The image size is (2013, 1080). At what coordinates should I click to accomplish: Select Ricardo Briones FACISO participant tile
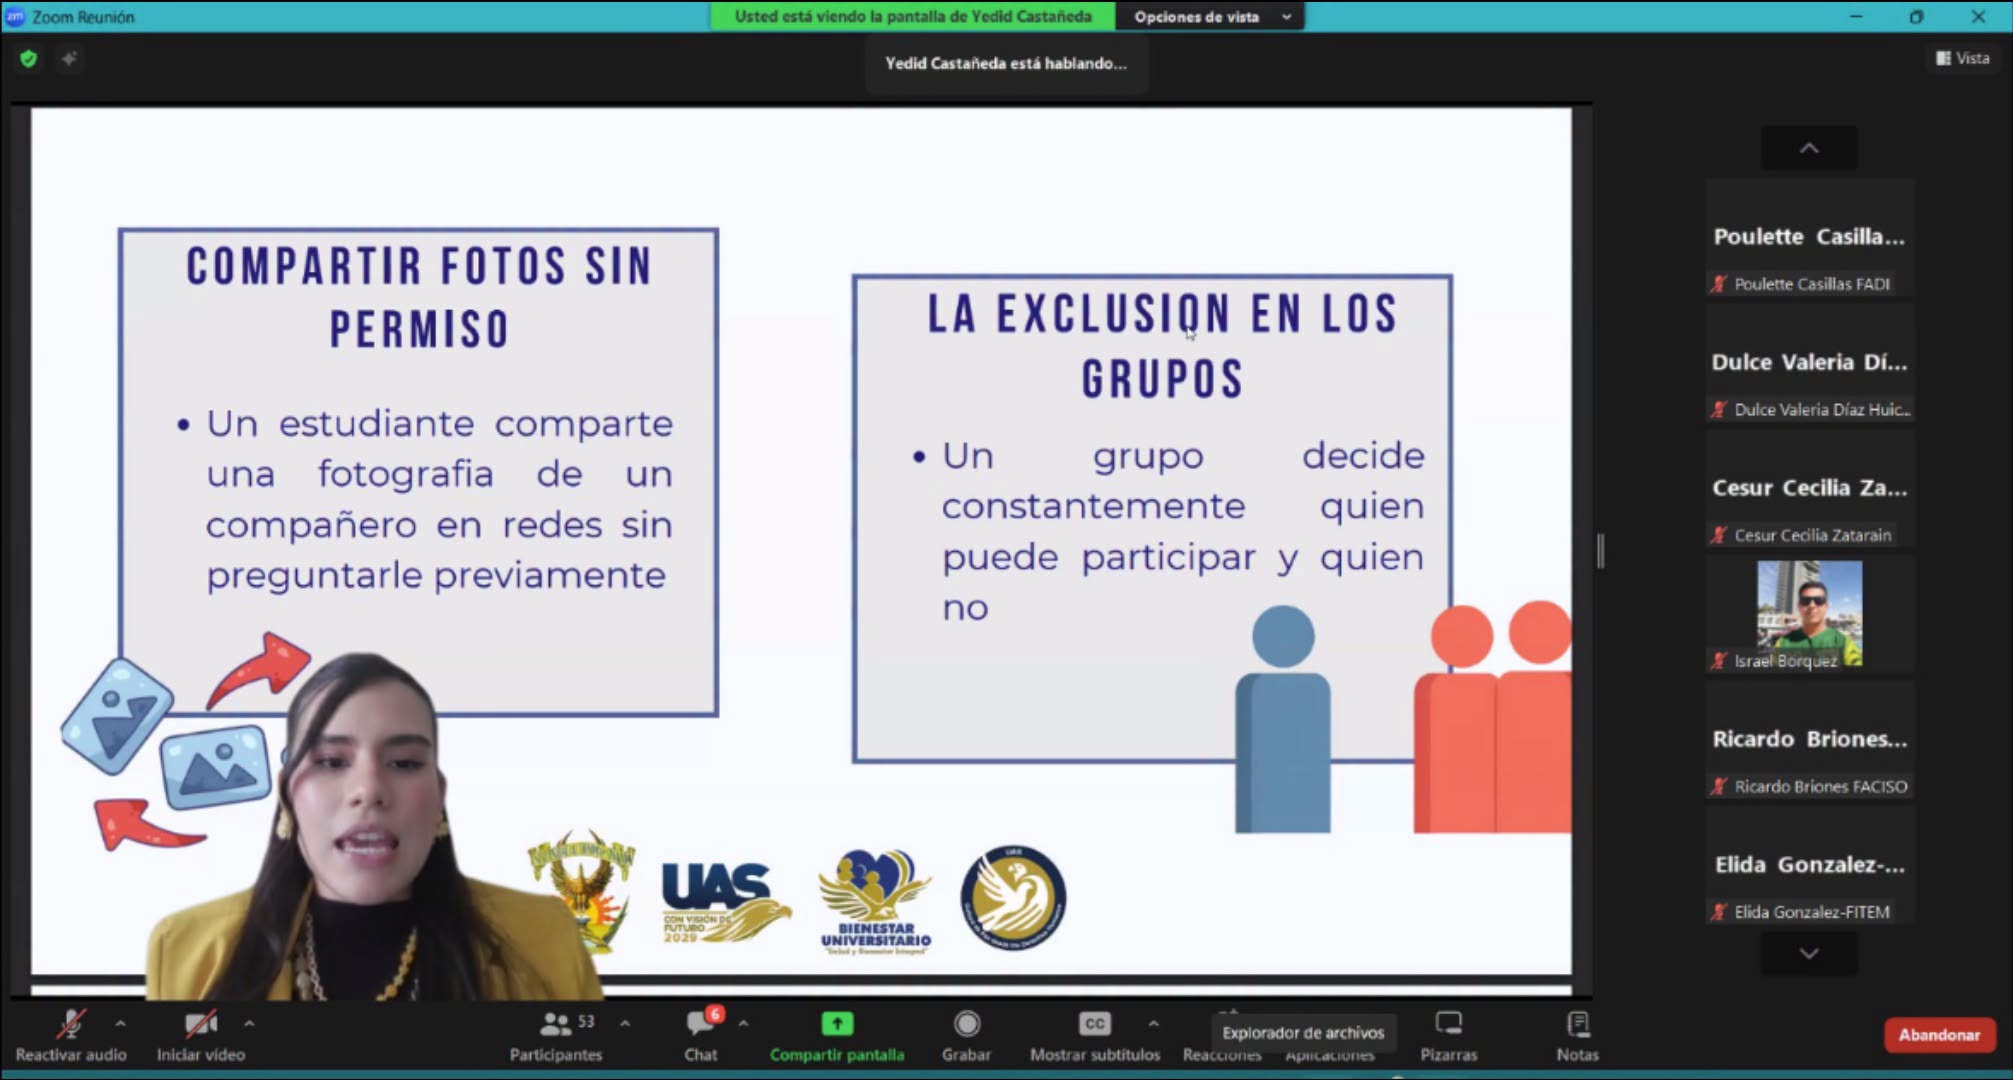[x=1809, y=740]
